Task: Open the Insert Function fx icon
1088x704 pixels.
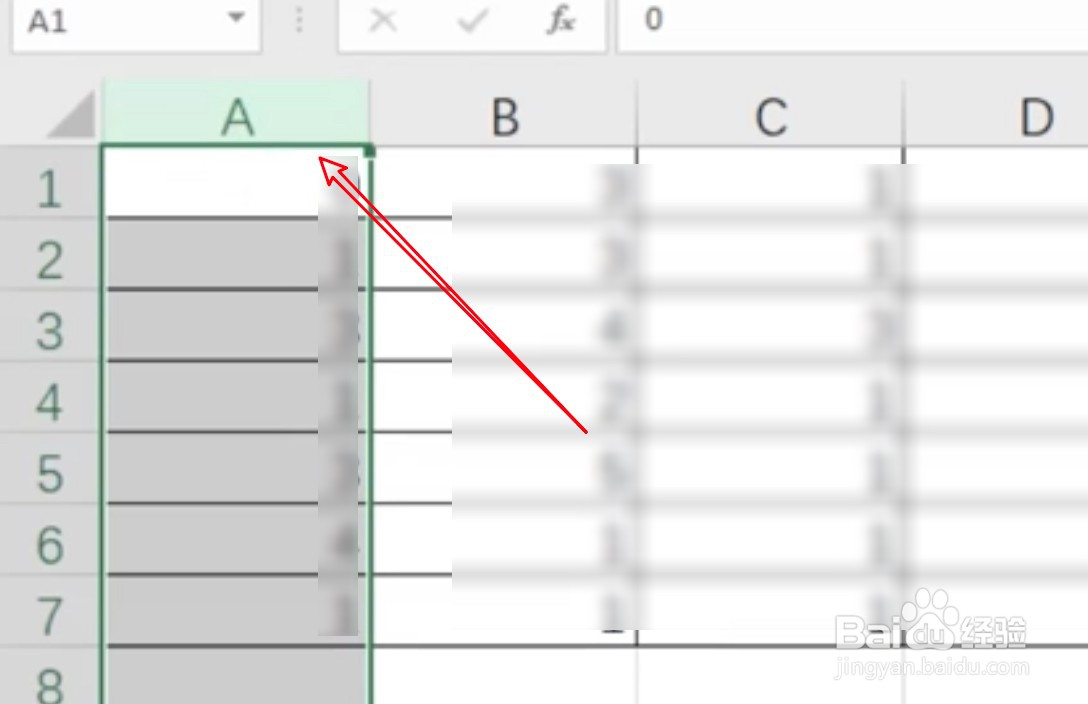Action: point(561,20)
